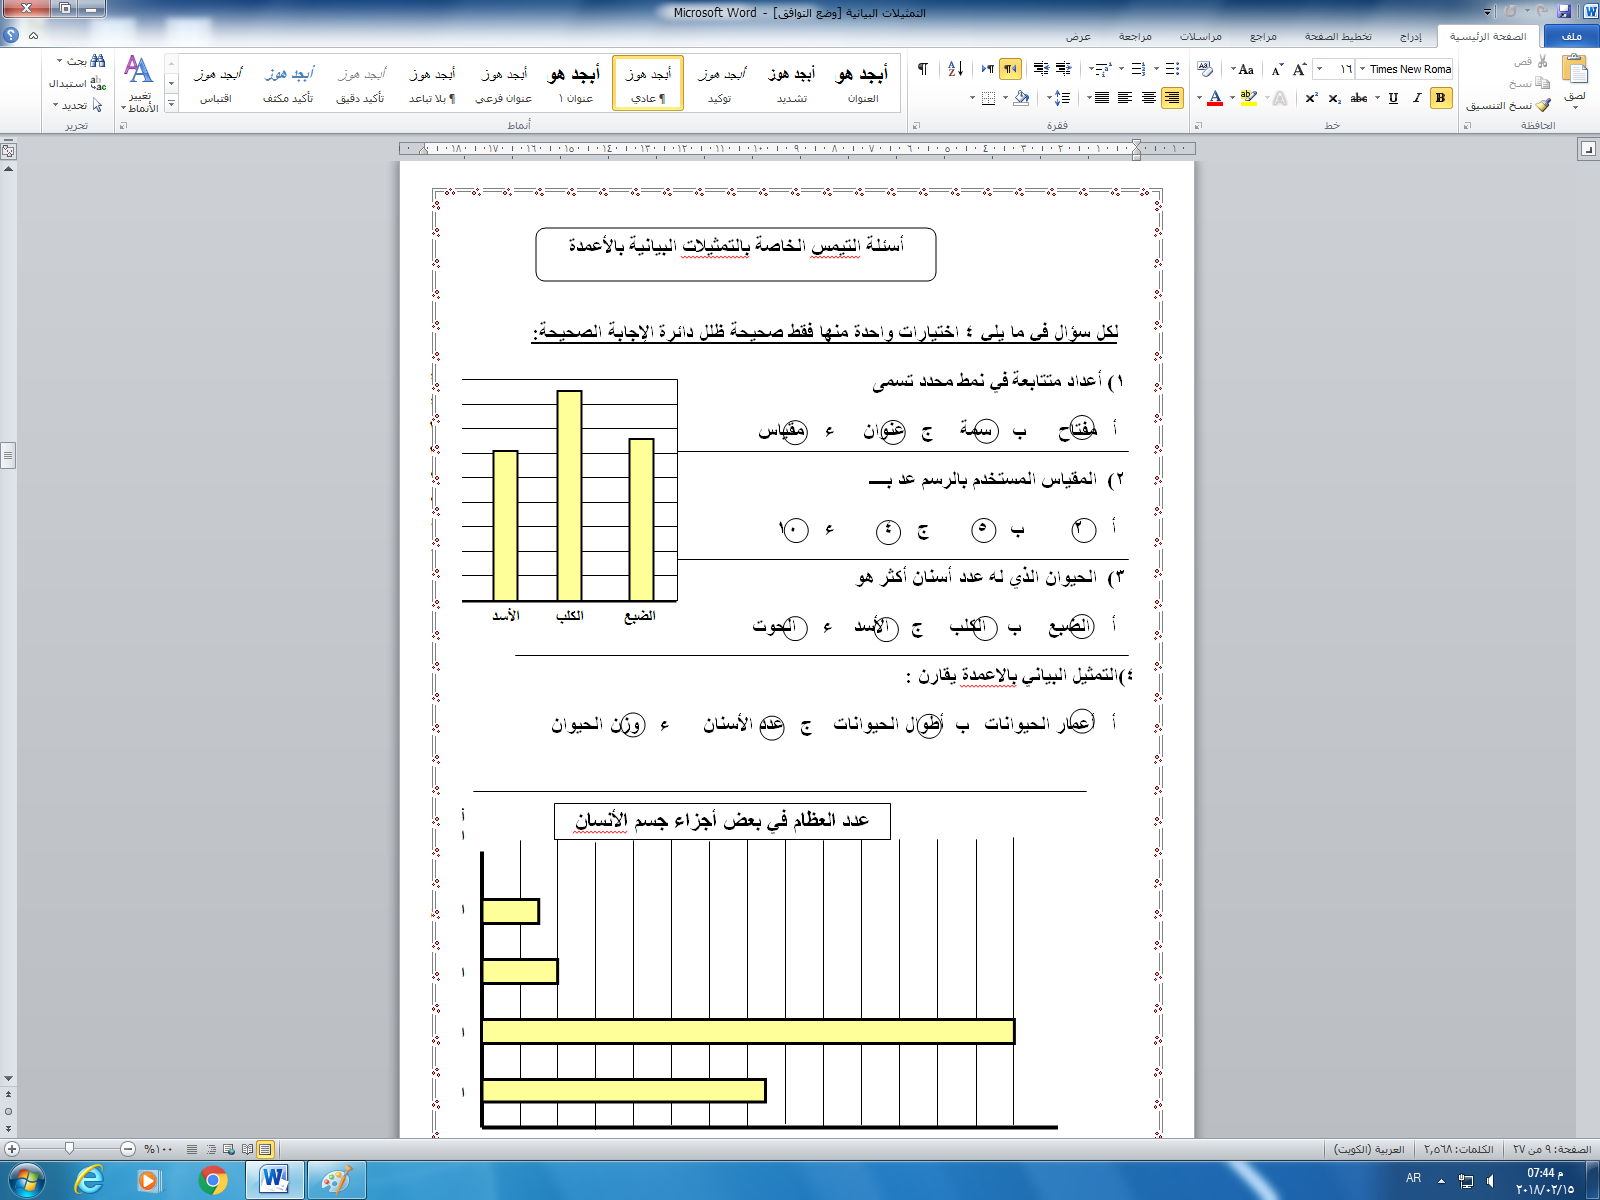Toggle right-to-left text direction
The width and height of the screenshot is (1600, 1200).
[1011, 69]
